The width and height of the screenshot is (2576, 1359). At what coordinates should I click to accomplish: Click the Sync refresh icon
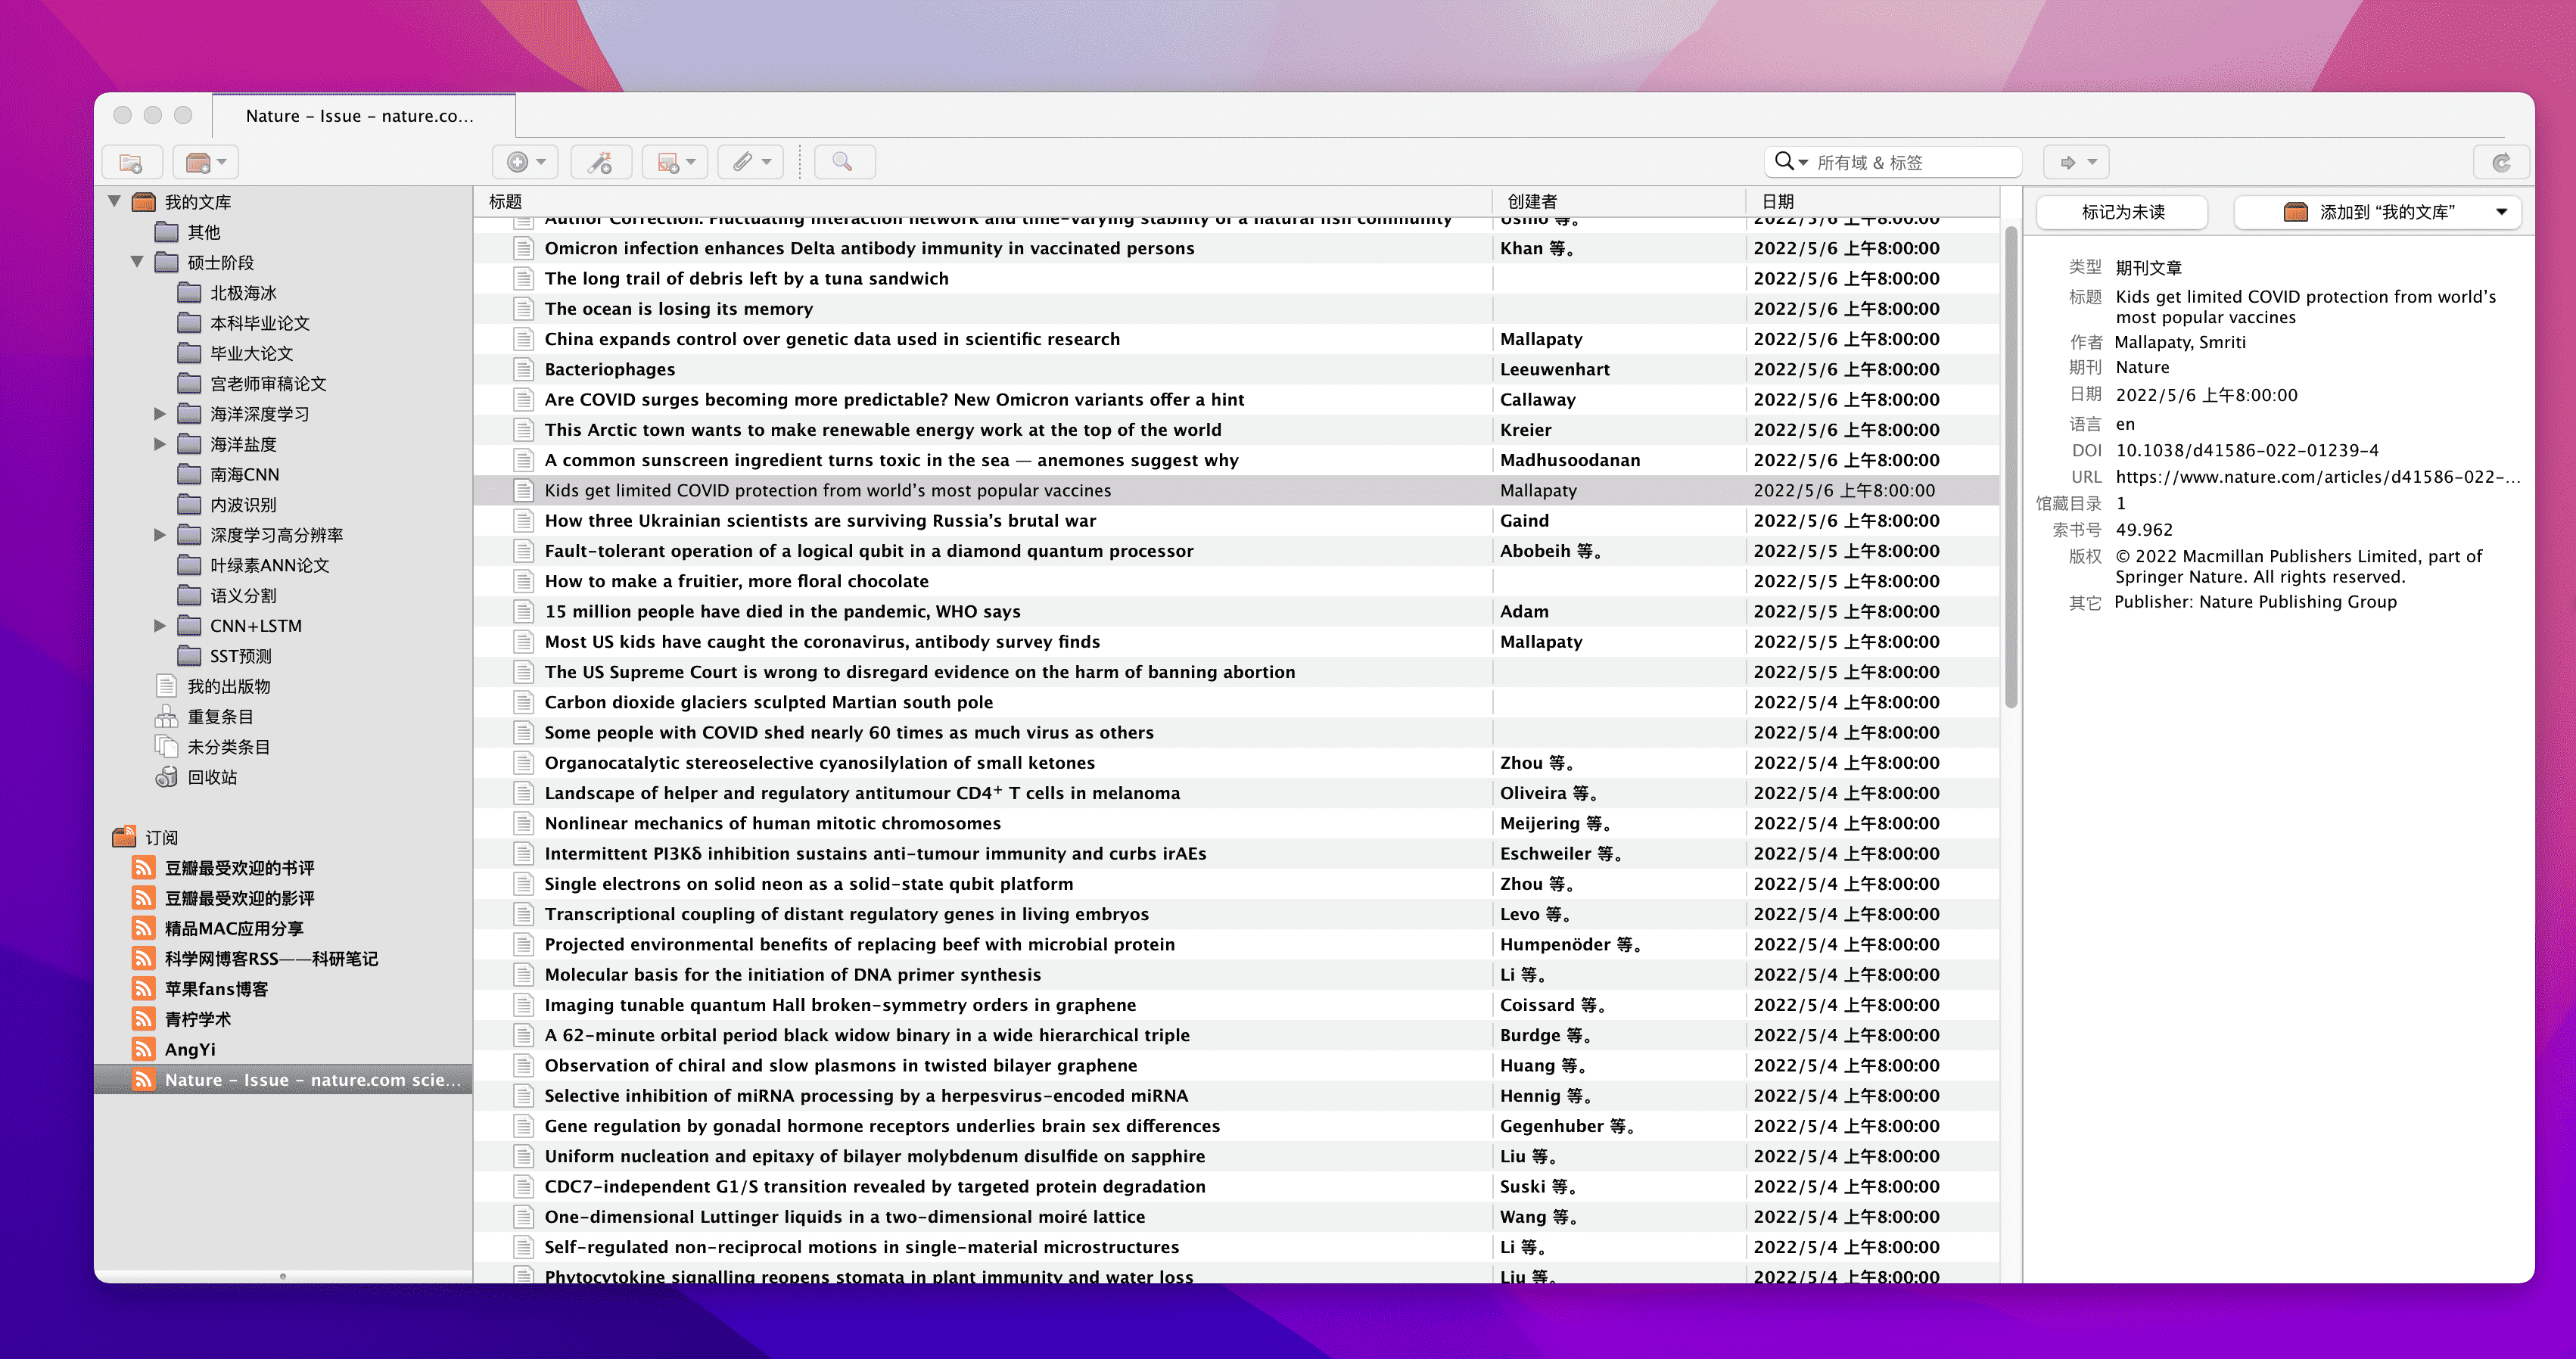coord(2501,162)
